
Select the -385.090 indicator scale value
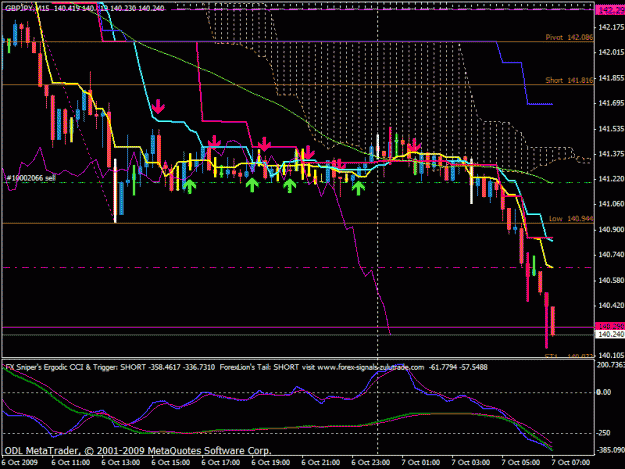[610, 450]
